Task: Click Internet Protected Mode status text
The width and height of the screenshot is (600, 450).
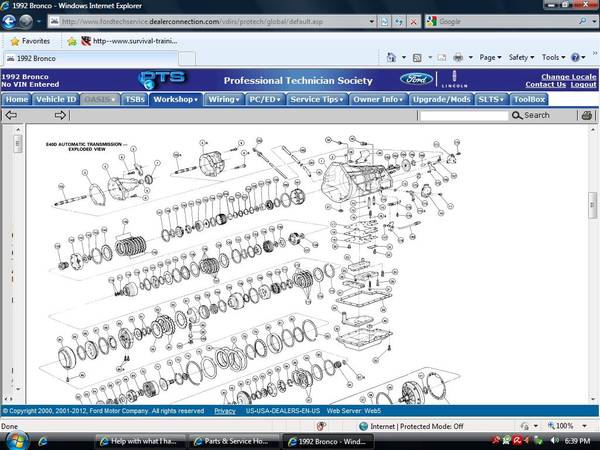Action: pos(417,426)
